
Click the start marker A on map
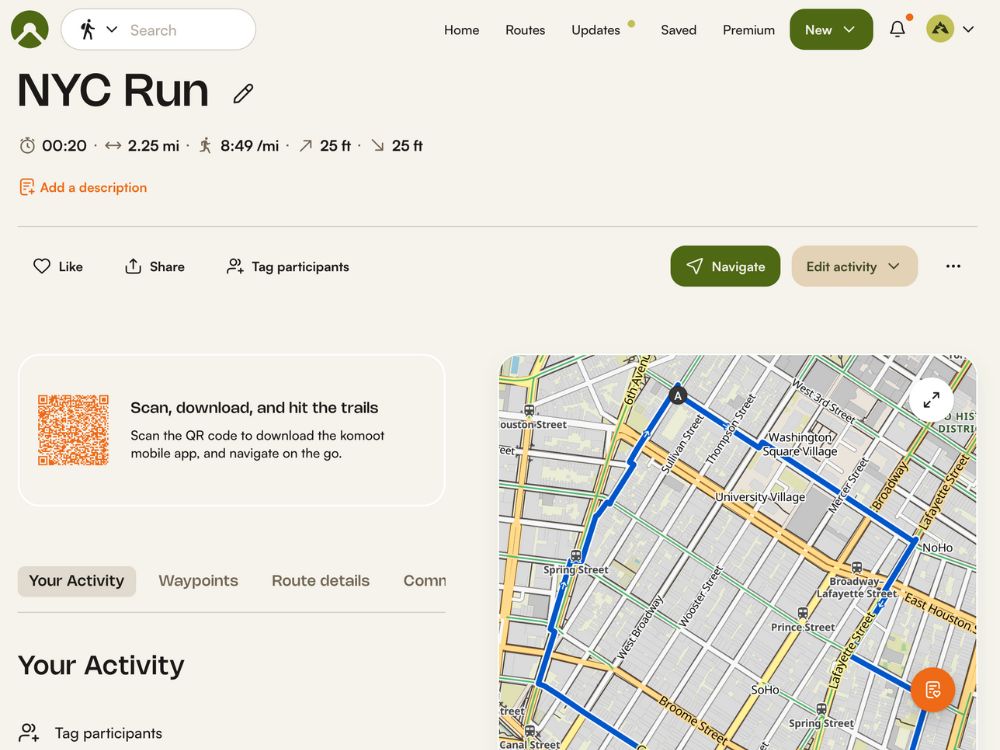point(678,396)
